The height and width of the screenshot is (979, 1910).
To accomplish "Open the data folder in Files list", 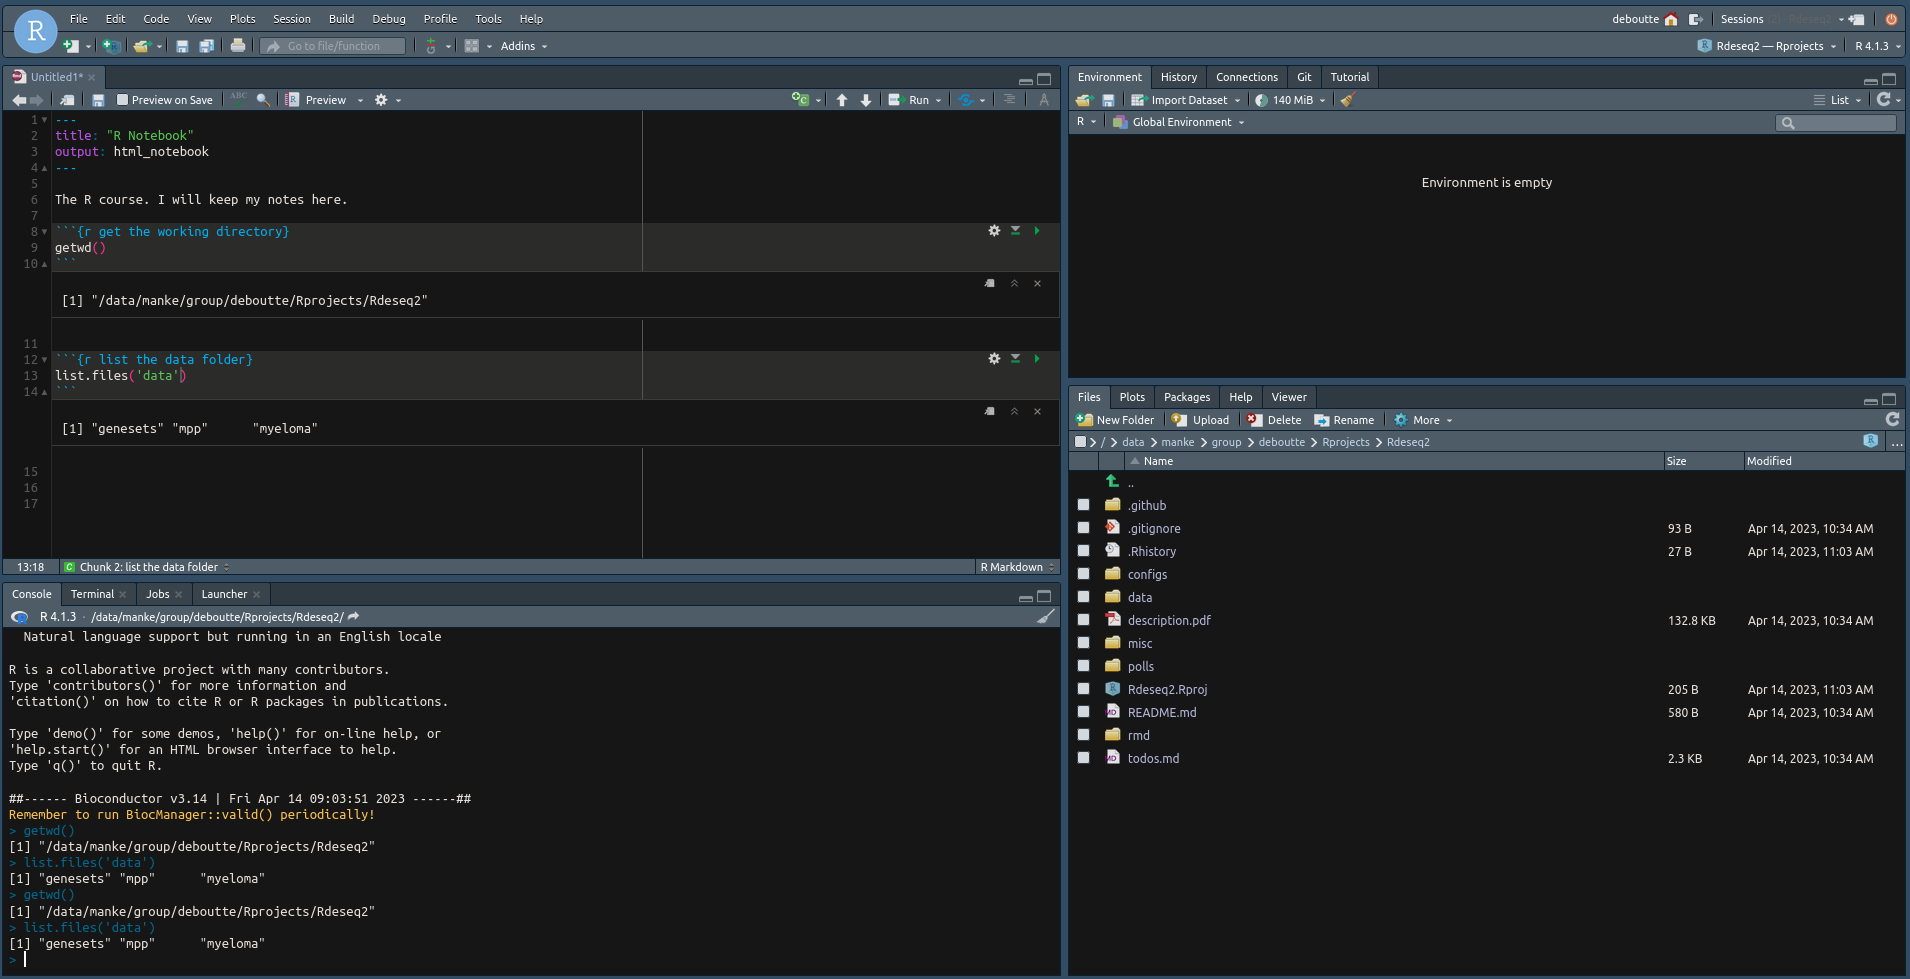I will coord(1140,597).
